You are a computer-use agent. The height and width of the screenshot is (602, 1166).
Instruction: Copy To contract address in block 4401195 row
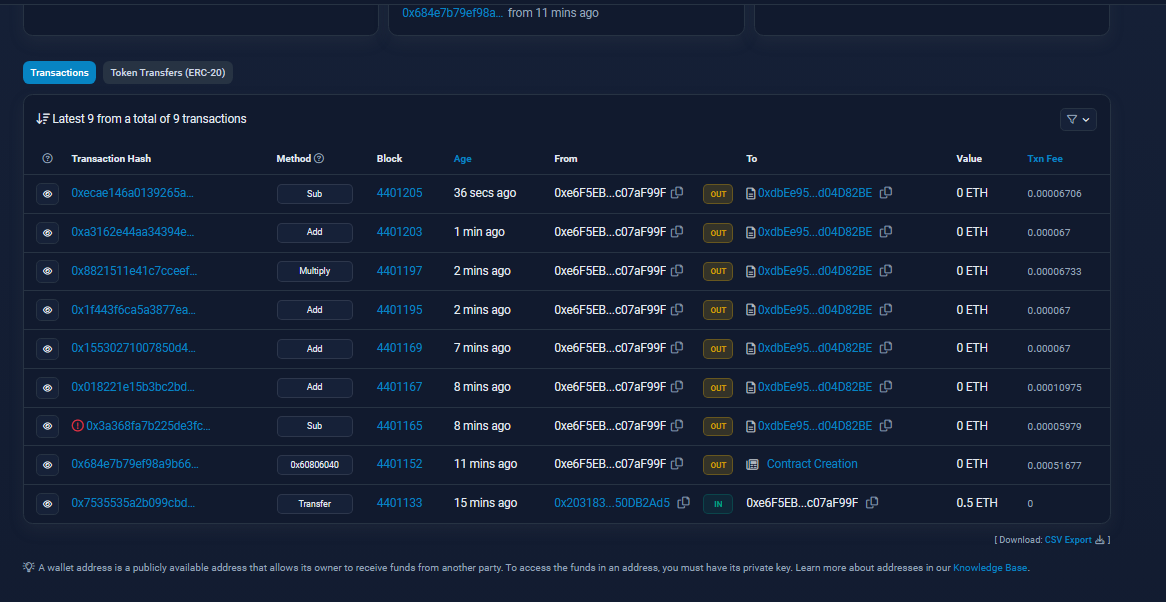tap(886, 309)
